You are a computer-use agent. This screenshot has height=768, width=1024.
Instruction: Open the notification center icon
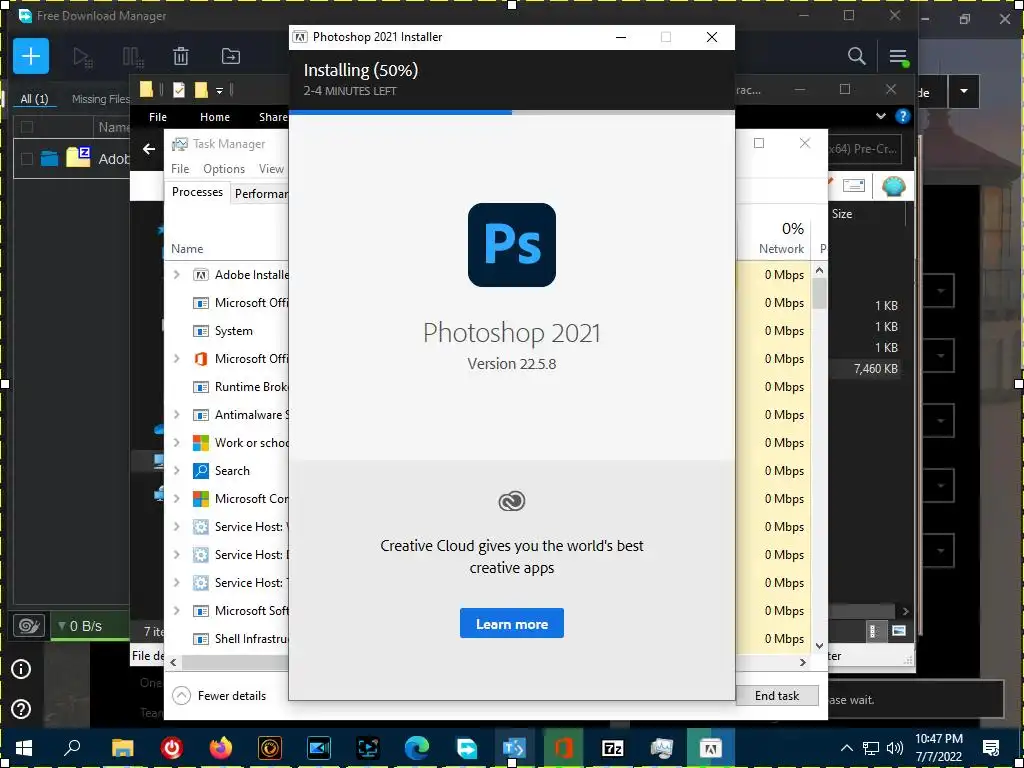[x=991, y=748]
